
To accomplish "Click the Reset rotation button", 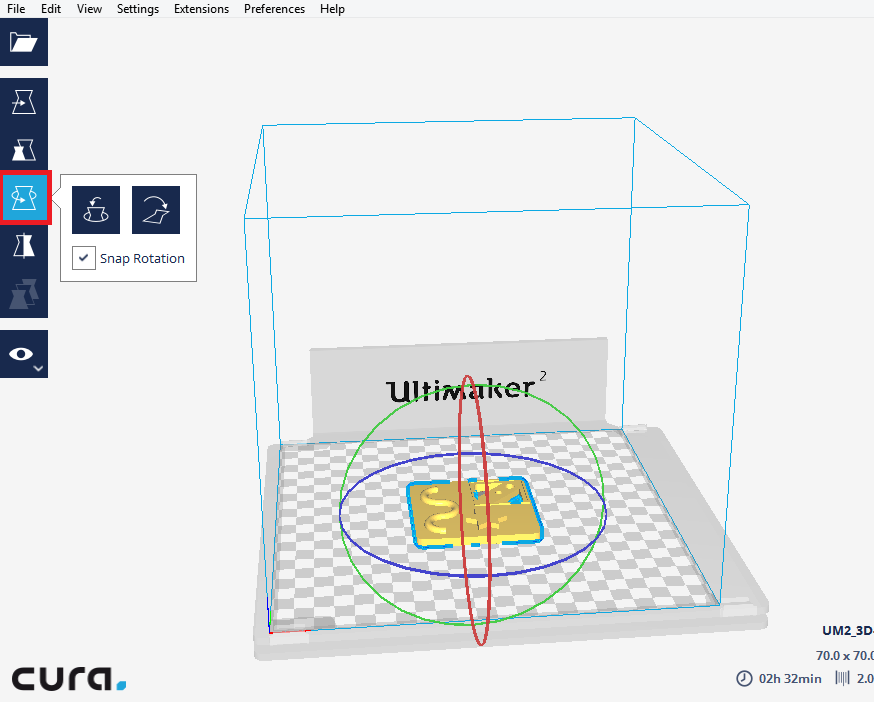I will [x=96, y=210].
